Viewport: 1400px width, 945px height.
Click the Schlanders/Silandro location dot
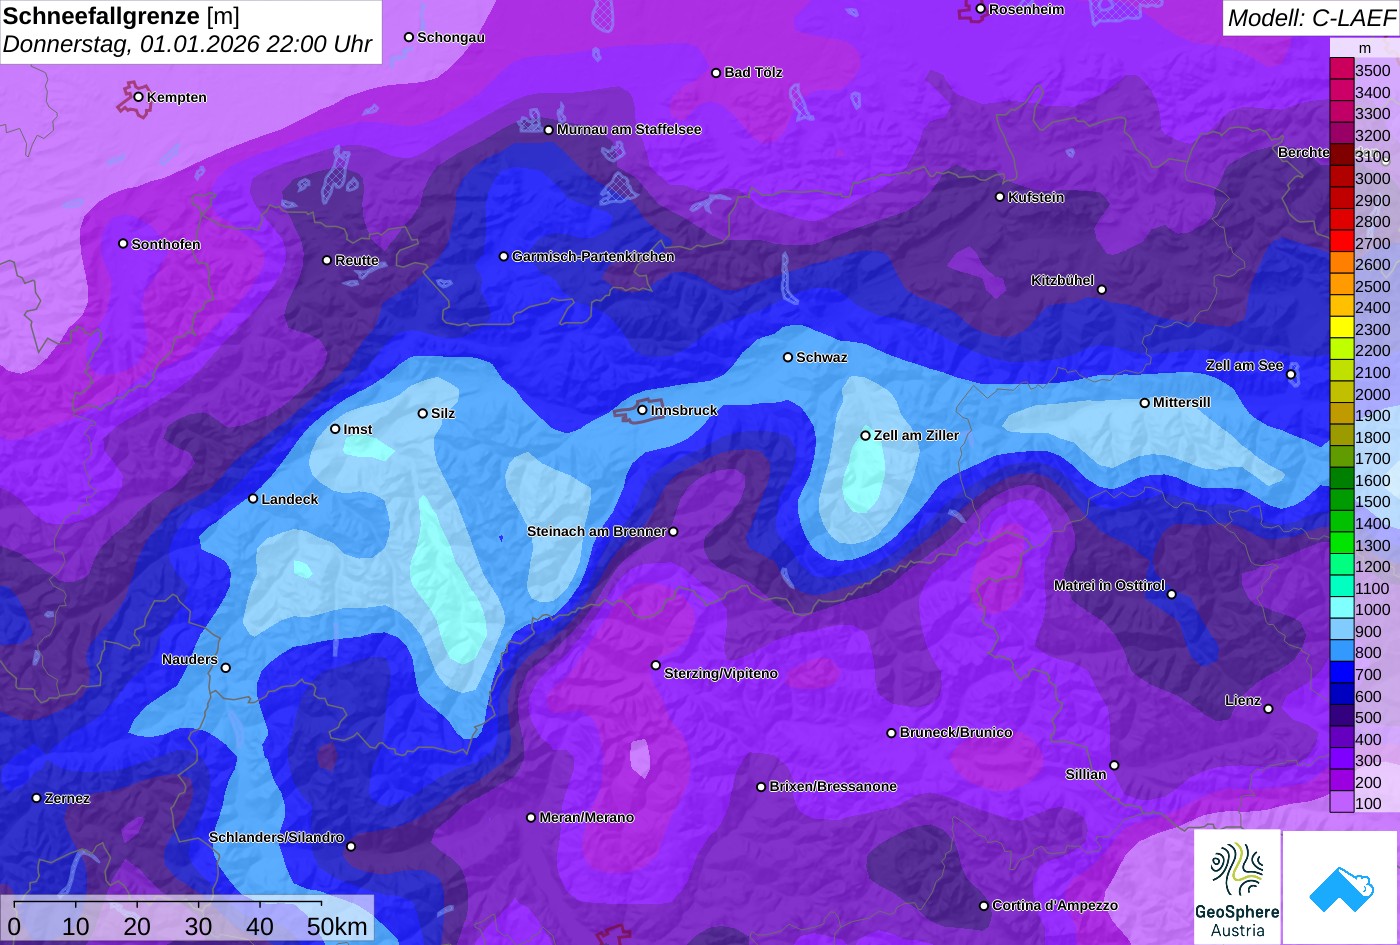point(351,846)
